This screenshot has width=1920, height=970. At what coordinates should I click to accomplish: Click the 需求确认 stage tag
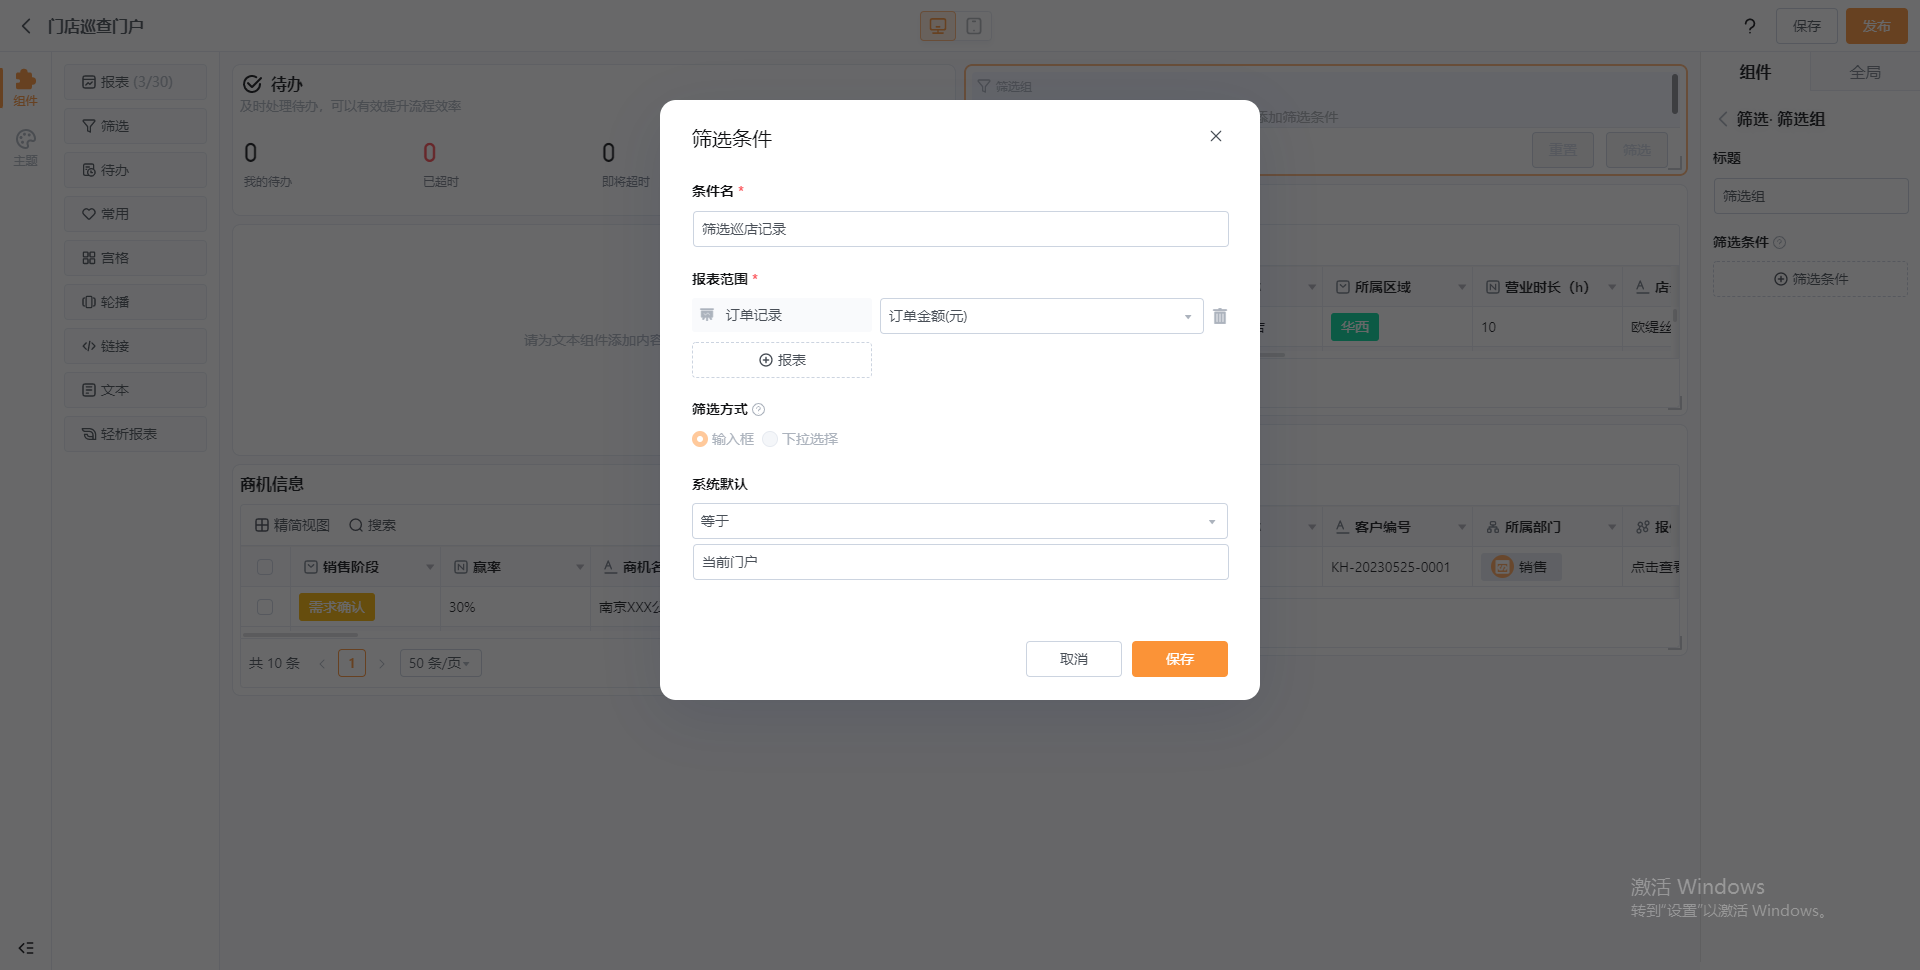click(x=337, y=607)
